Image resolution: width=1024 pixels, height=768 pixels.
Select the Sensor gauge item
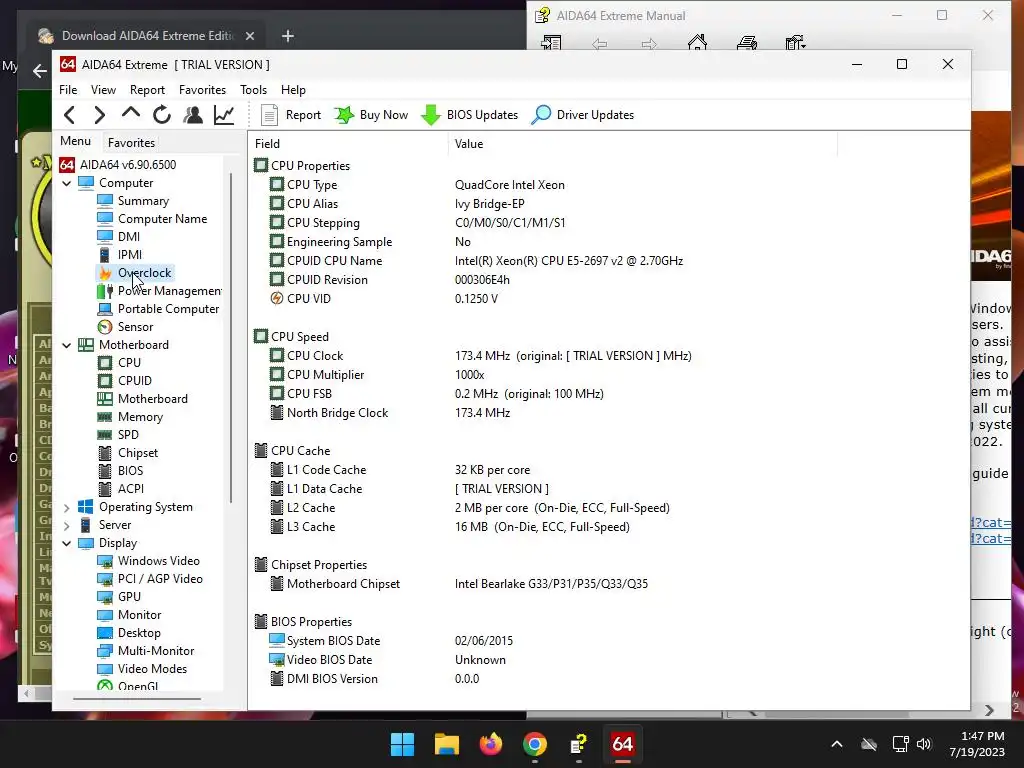point(125,327)
